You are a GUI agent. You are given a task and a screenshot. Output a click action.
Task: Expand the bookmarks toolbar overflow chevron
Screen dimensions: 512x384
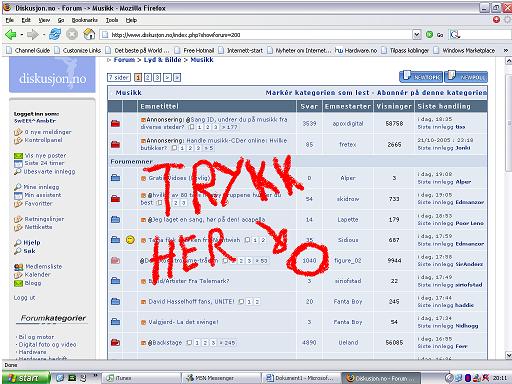pos(506,50)
